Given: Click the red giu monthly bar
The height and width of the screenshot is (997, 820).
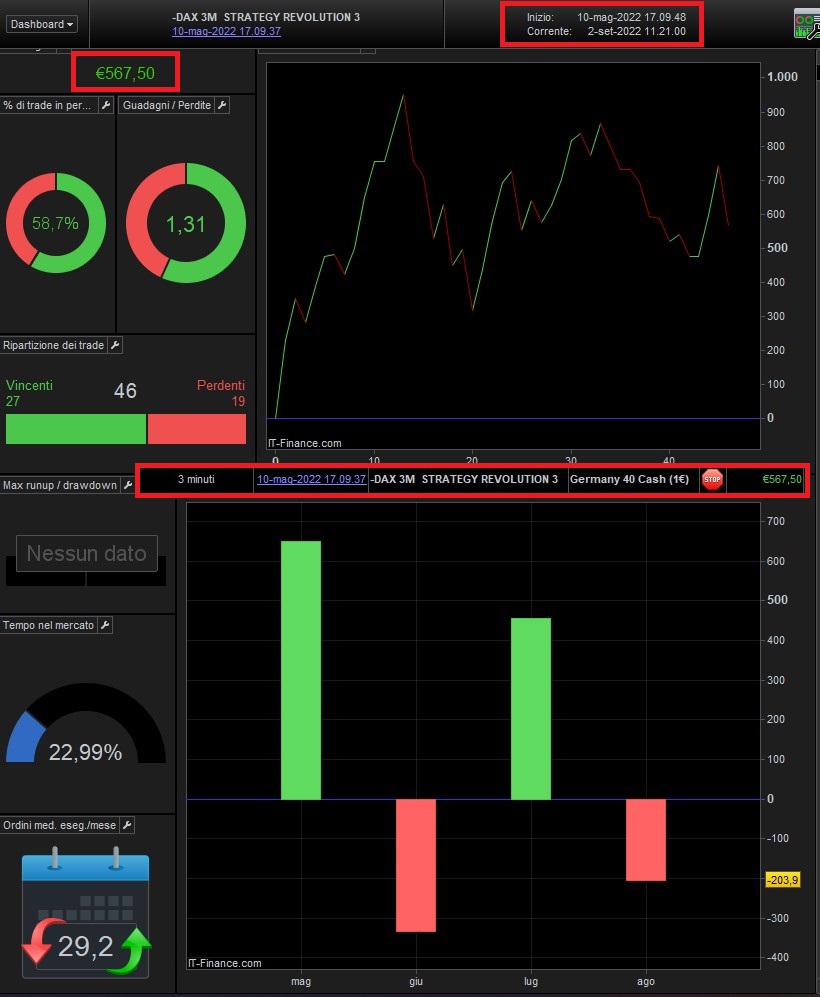Looking at the screenshot, I should tap(416, 865).
